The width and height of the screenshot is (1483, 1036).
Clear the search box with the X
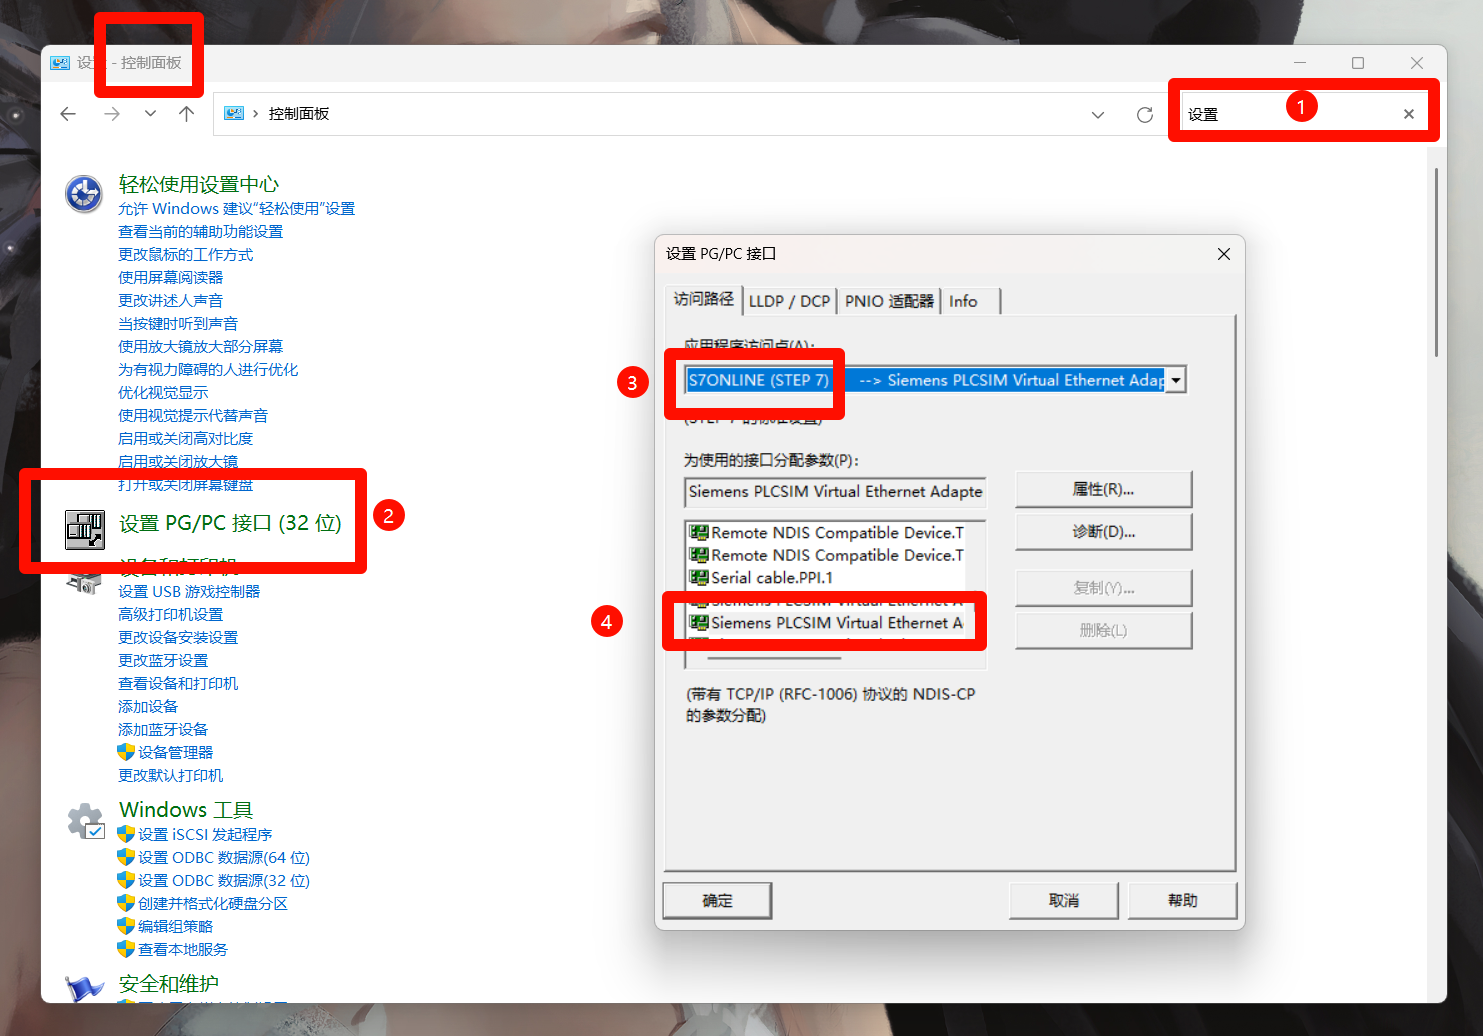pyautogui.click(x=1409, y=114)
